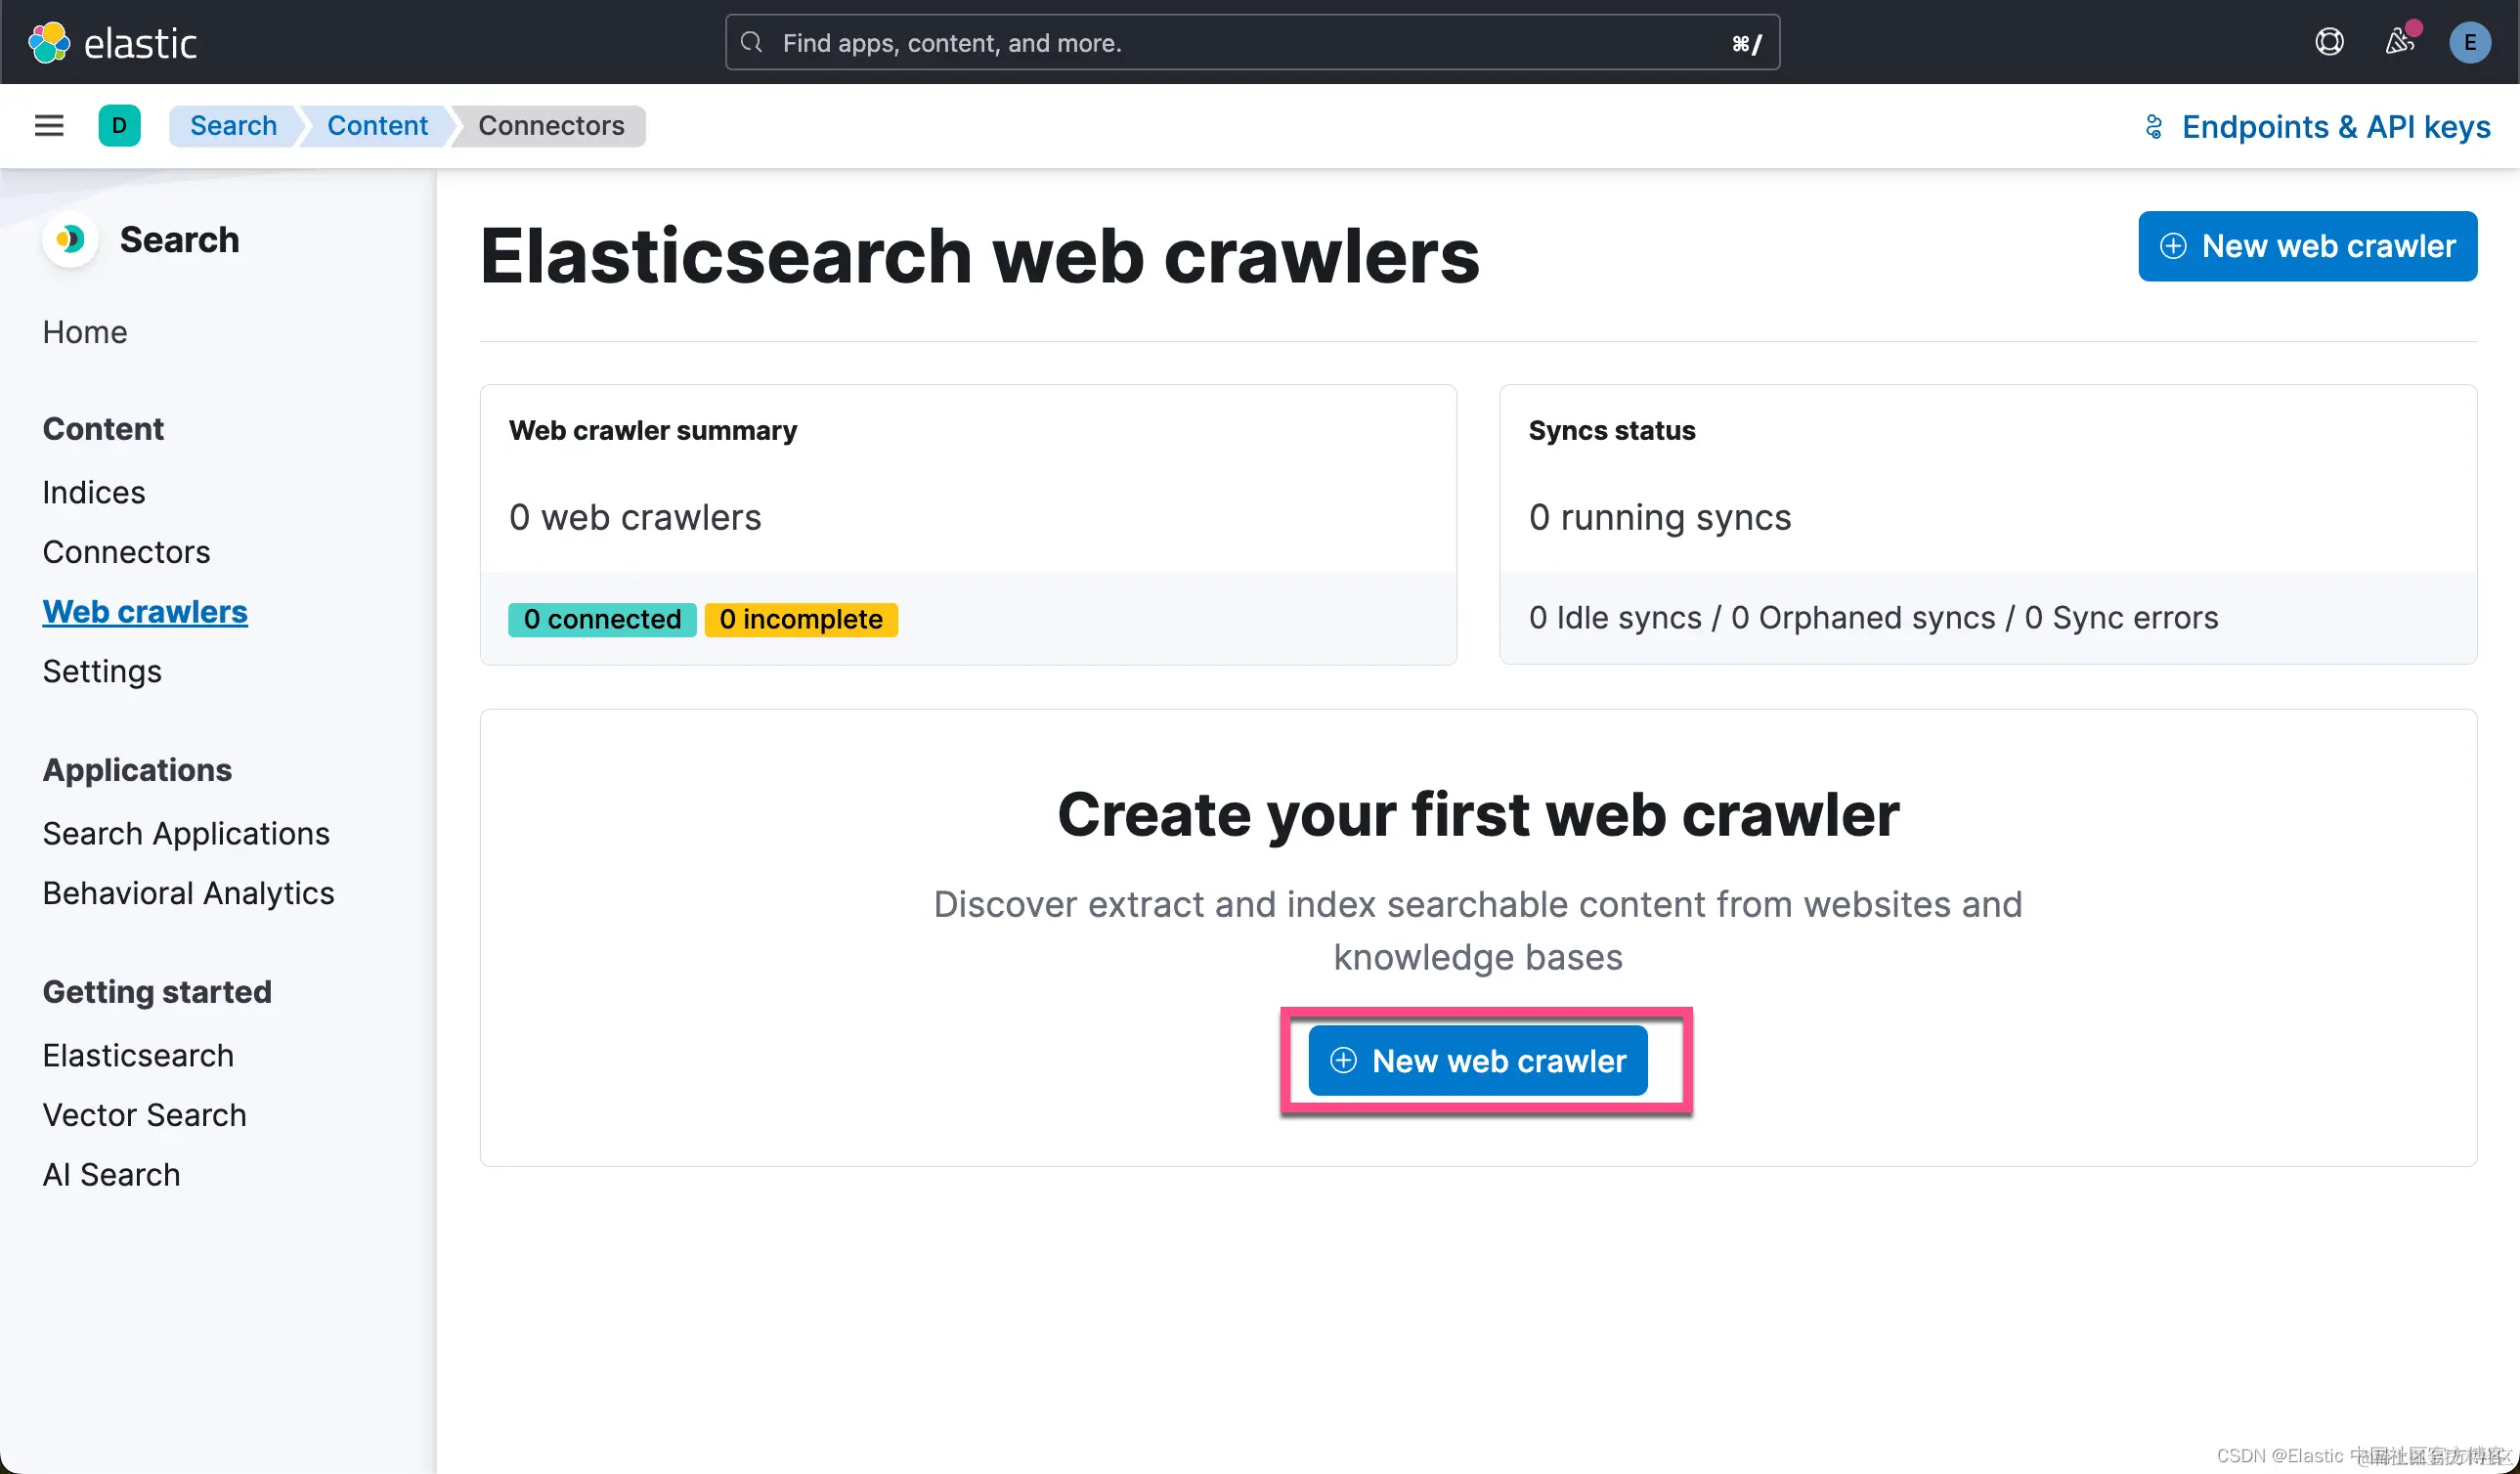2520x1474 pixels.
Task: Go to the Search breadcrumb
Action: [233, 126]
